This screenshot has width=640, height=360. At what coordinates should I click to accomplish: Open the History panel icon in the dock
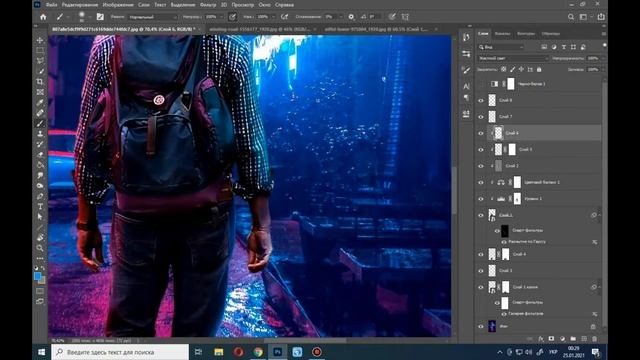(466, 38)
